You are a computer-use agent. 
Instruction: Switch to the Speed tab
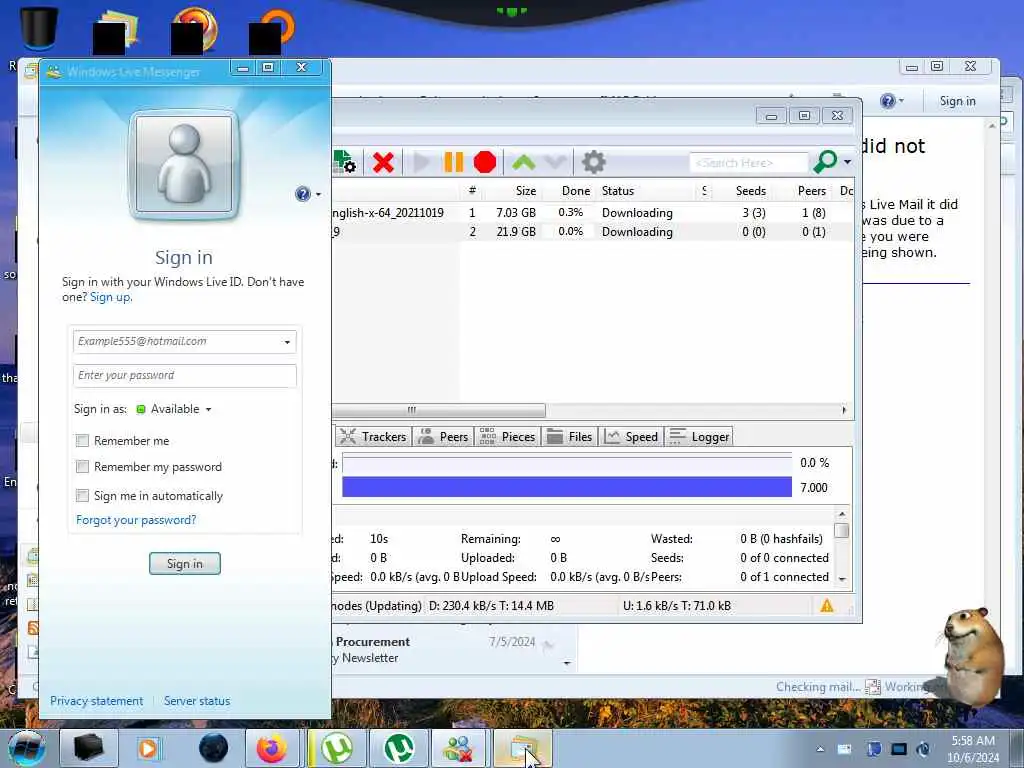(631, 437)
